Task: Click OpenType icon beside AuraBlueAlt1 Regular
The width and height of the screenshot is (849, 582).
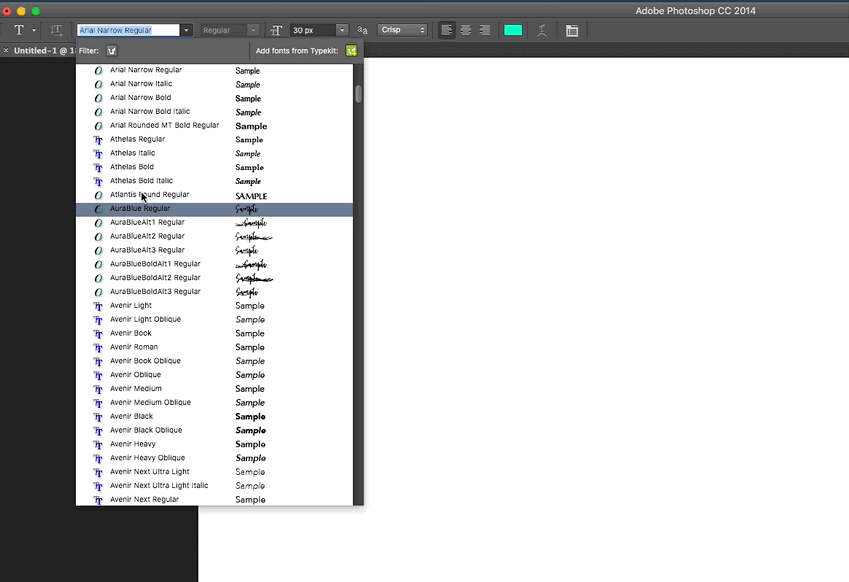Action: (98, 223)
